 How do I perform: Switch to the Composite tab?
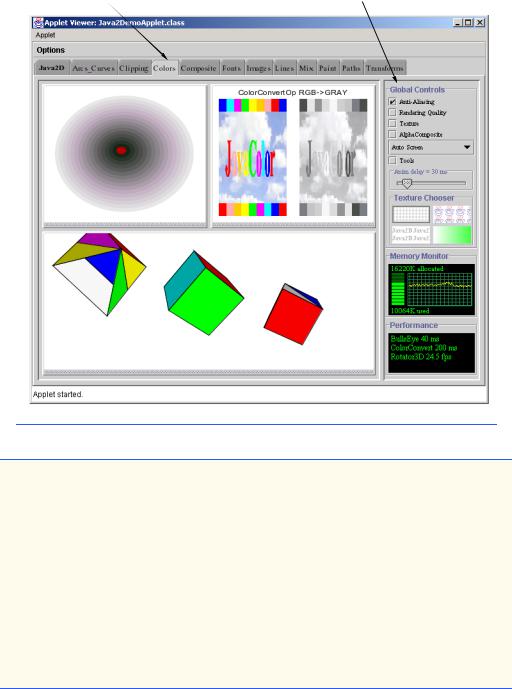pyautogui.click(x=199, y=68)
